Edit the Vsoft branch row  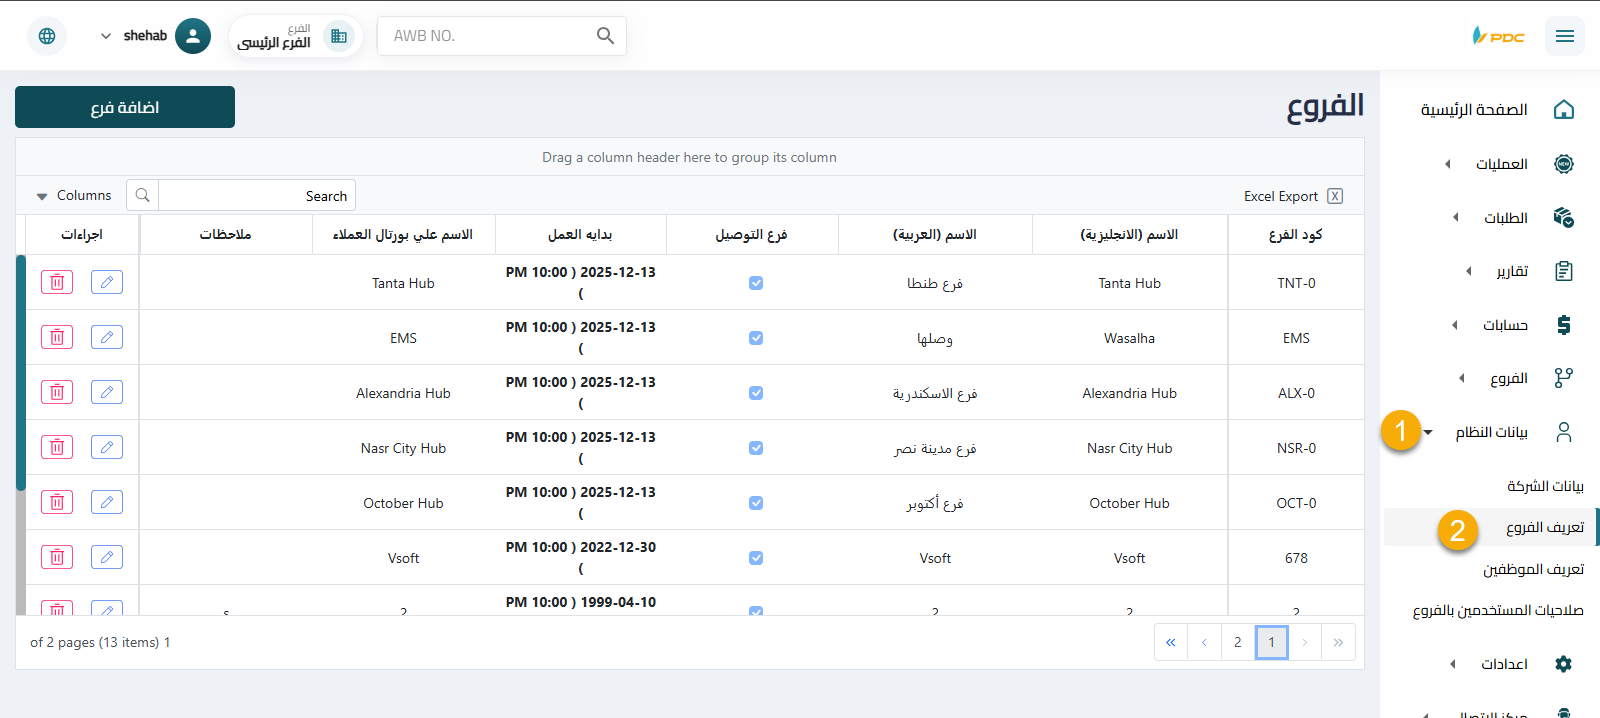coord(107,557)
